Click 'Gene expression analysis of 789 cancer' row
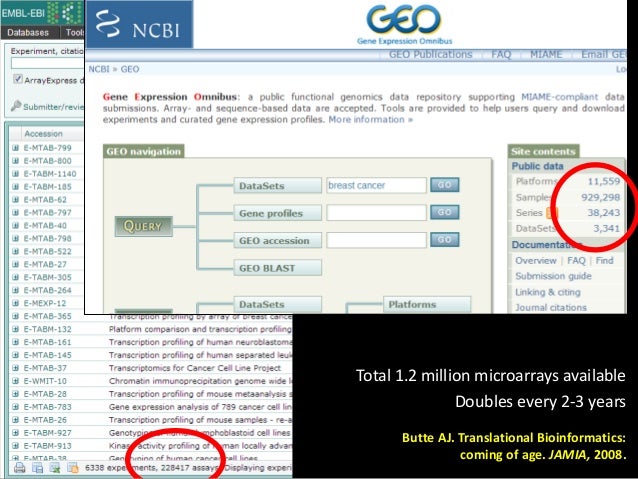This screenshot has height=479, width=638. tap(200, 407)
